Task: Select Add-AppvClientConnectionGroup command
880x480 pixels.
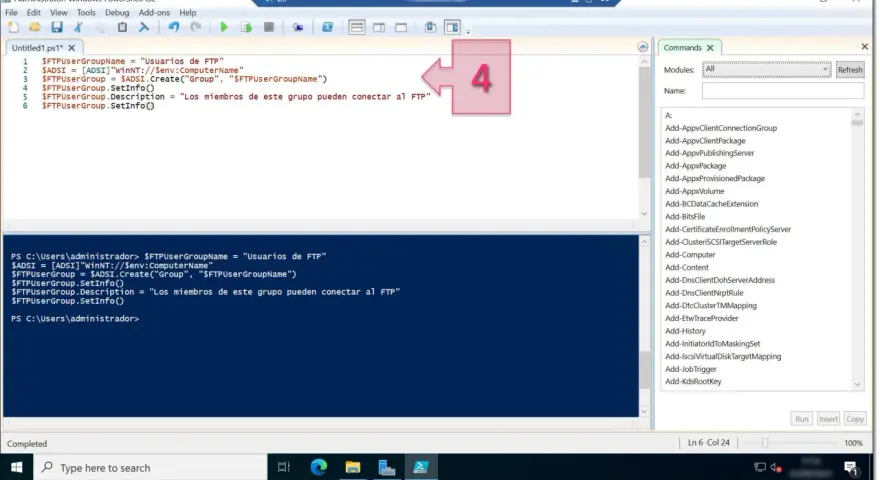Action: click(721, 128)
